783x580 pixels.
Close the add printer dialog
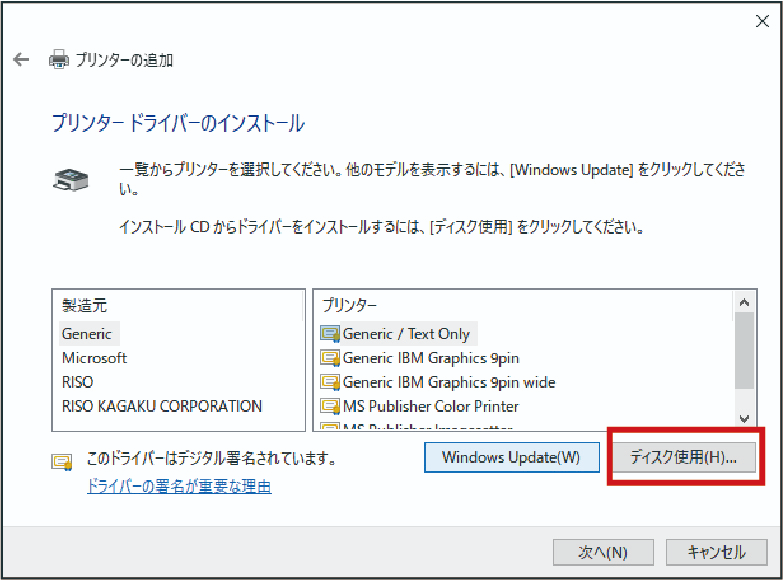coord(762,21)
